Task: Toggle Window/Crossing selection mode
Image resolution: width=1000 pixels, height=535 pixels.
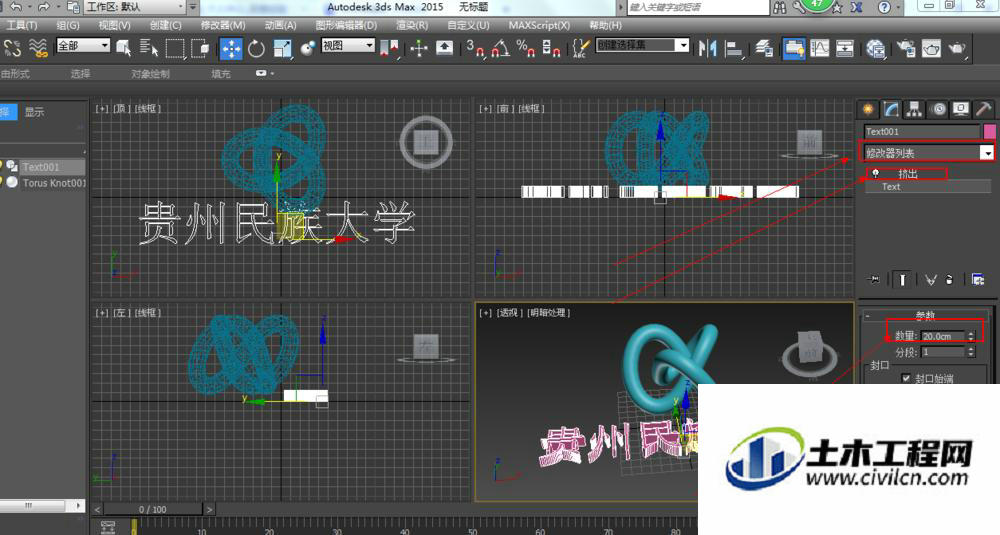Action: point(200,48)
